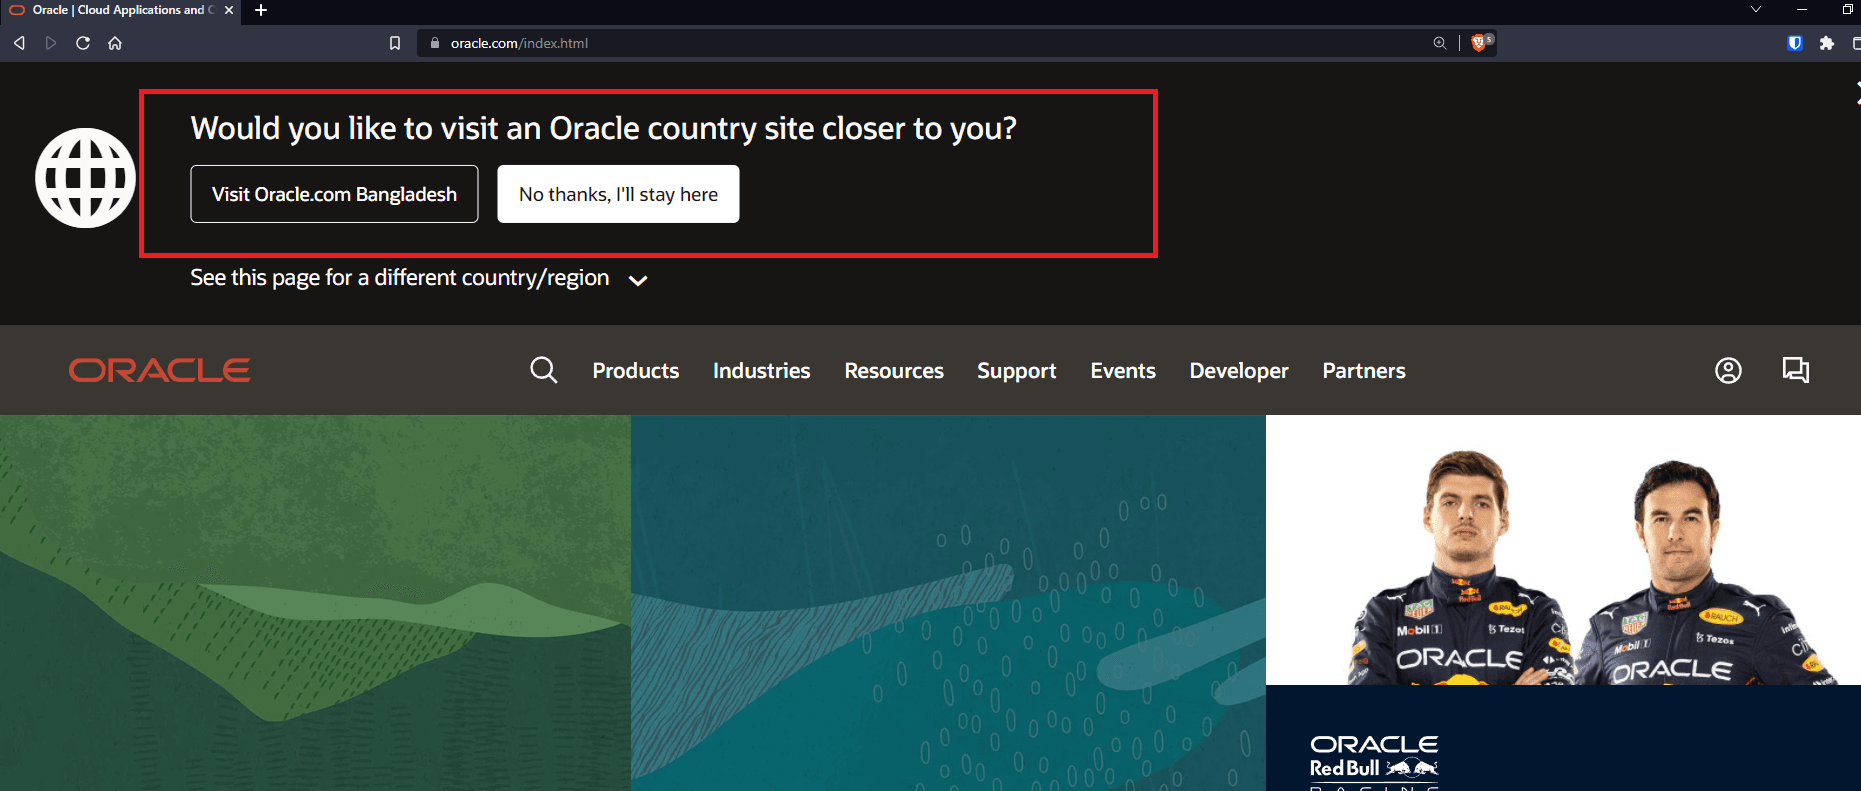The image size is (1861, 791).
Task: Click the teal abstract hero tile
Action: pos(948,603)
